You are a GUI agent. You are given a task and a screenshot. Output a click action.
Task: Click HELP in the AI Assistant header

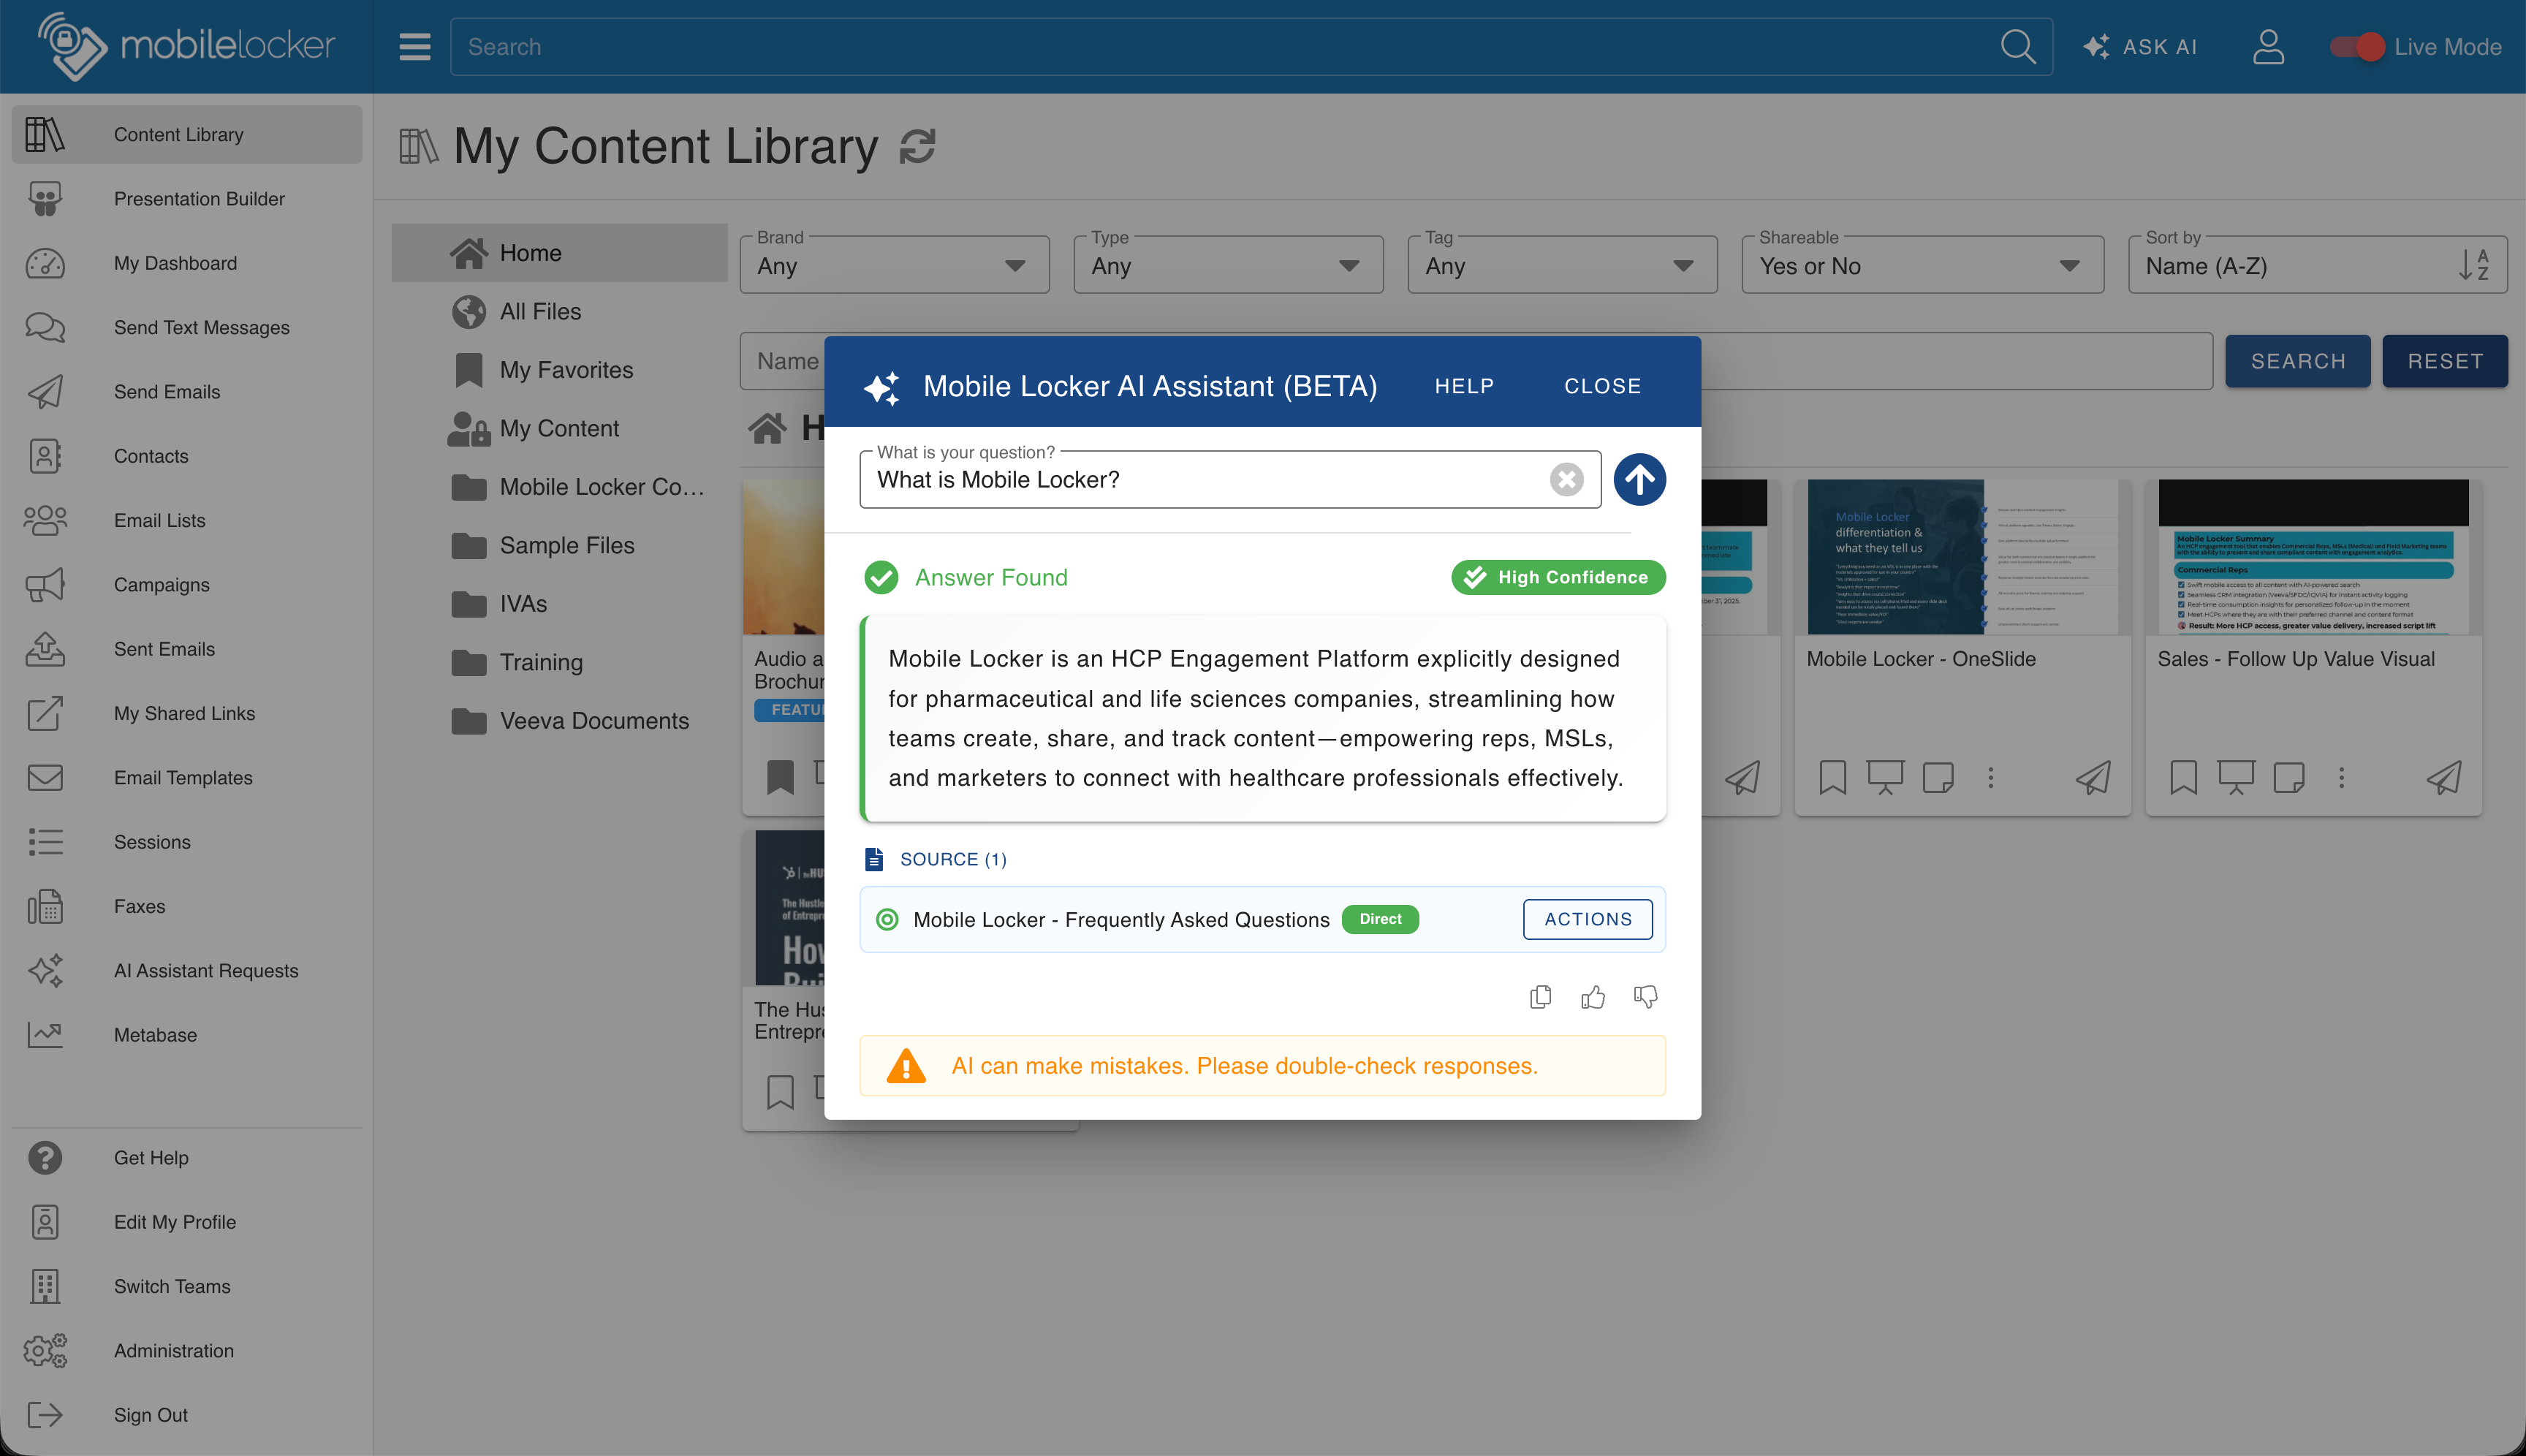coord(1464,386)
